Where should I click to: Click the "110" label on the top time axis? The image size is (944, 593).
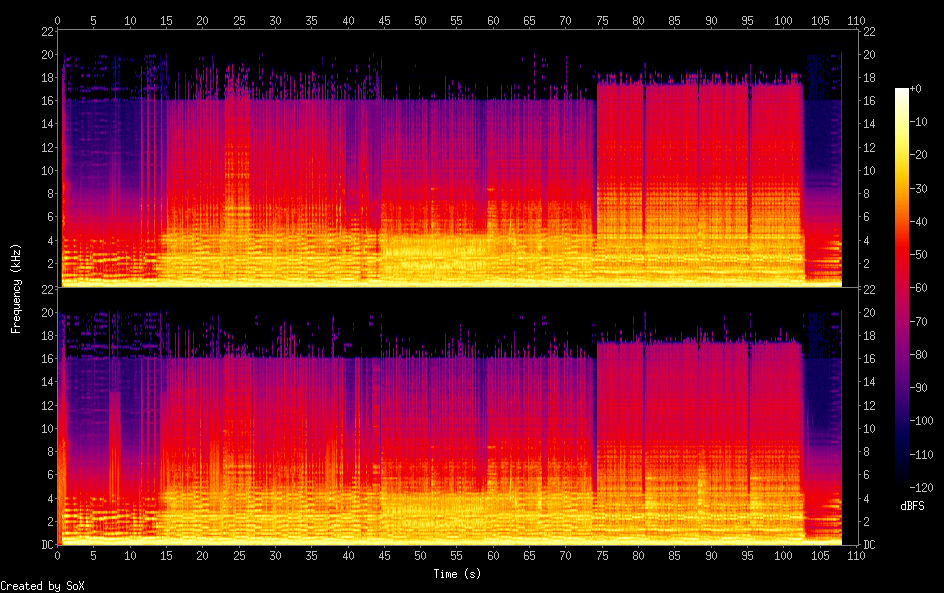[x=856, y=20]
